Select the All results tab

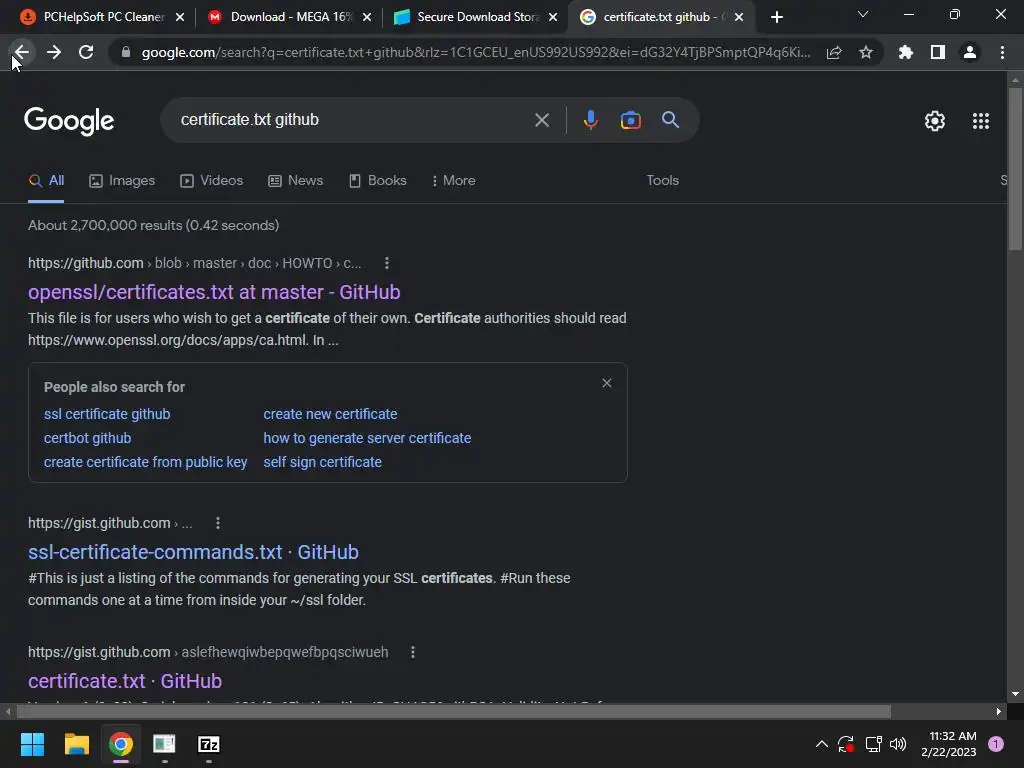[x=46, y=181]
